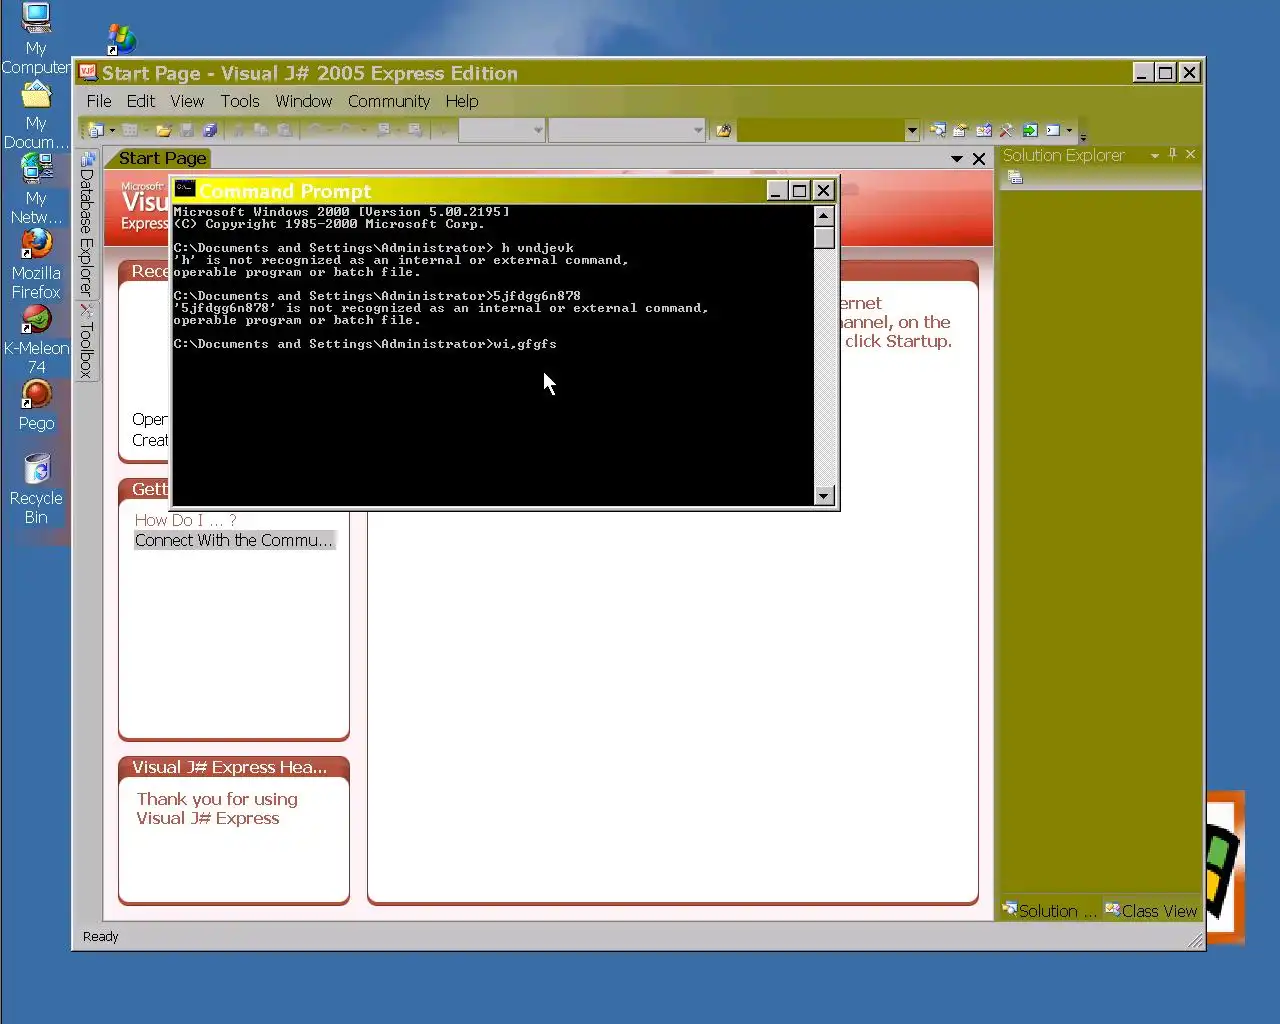
Task: Open the Object Browser toolbar icon
Action: [x=984, y=130]
